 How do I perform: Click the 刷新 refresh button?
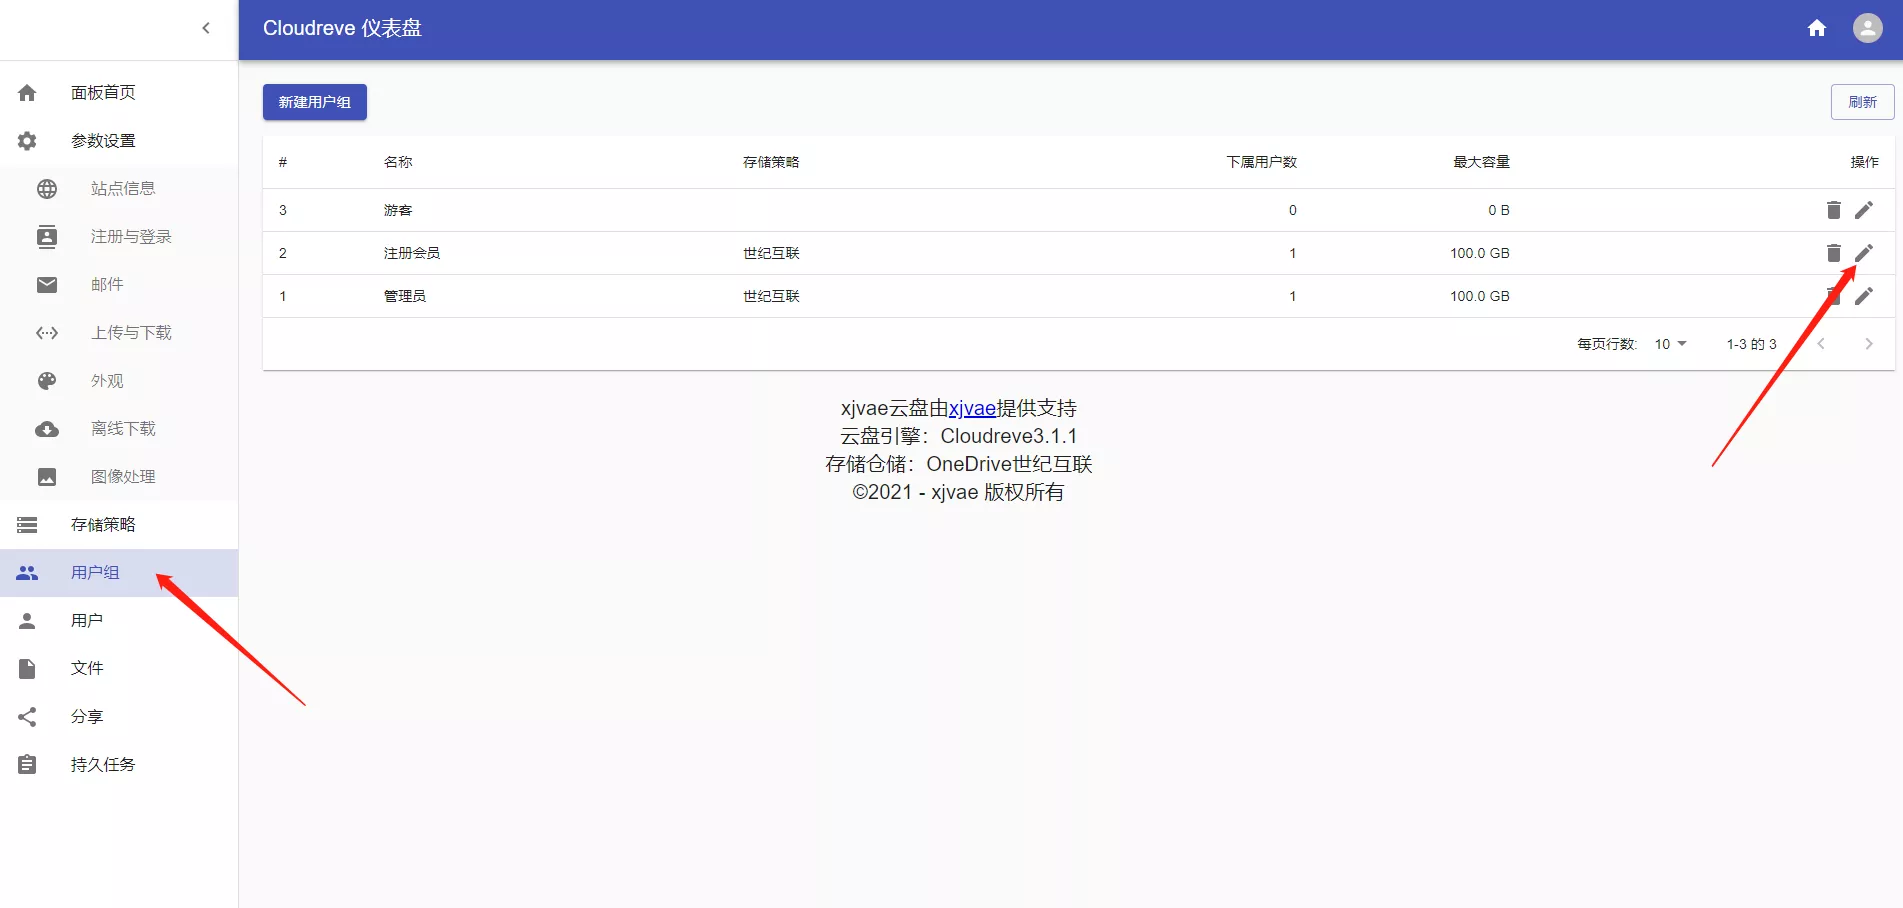point(1862,102)
